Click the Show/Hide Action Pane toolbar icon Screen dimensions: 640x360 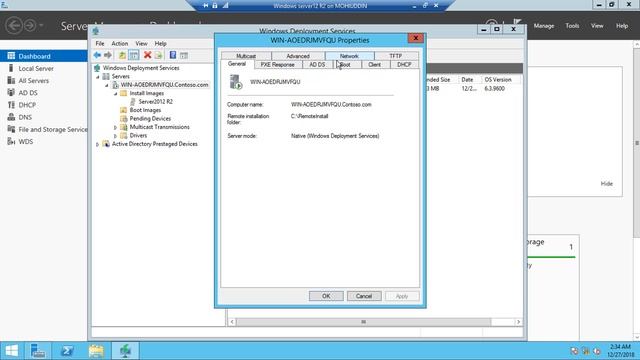coord(184,55)
